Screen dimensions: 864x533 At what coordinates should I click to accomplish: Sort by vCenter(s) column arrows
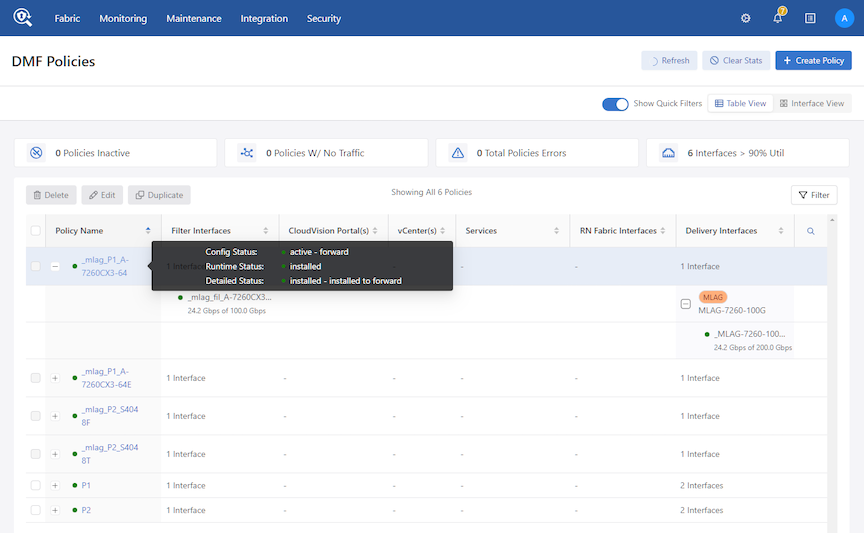tap(442, 230)
